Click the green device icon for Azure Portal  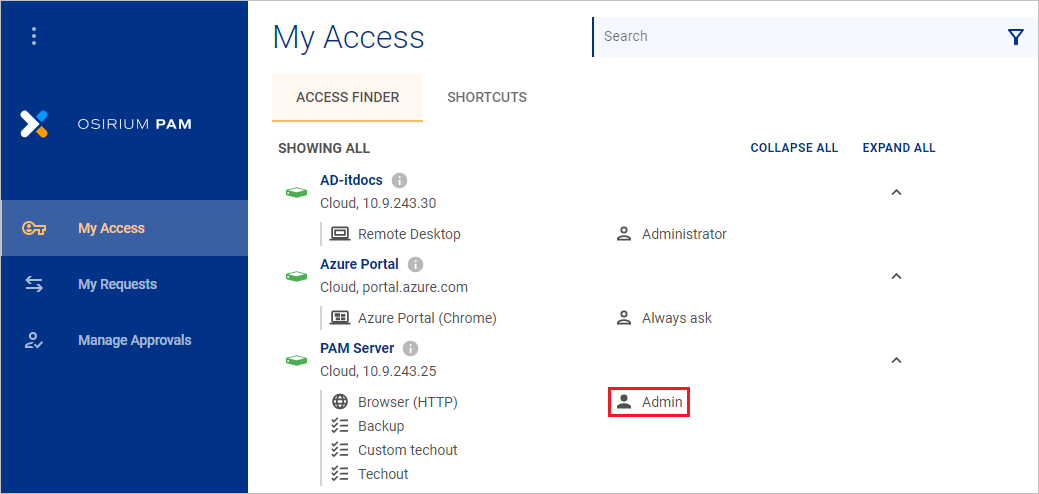pyautogui.click(x=296, y=276)
